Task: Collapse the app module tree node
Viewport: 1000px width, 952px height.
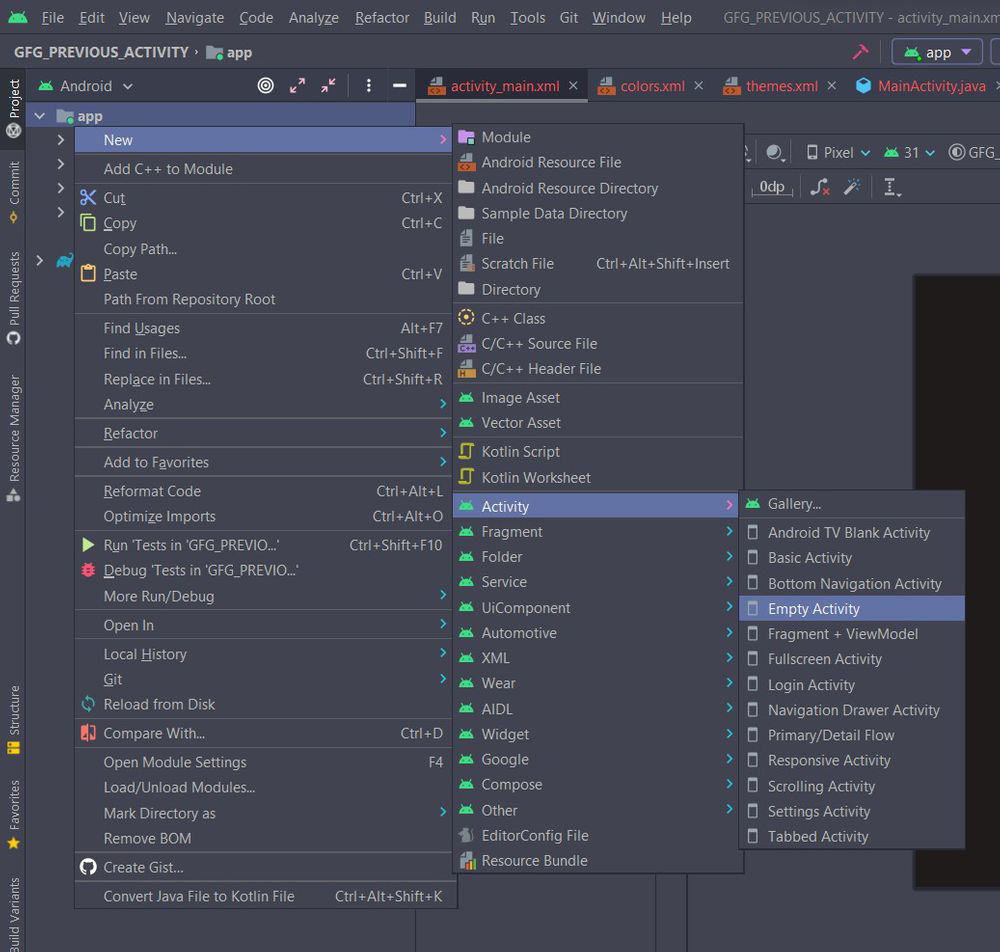Action: (x=39, y=116)
